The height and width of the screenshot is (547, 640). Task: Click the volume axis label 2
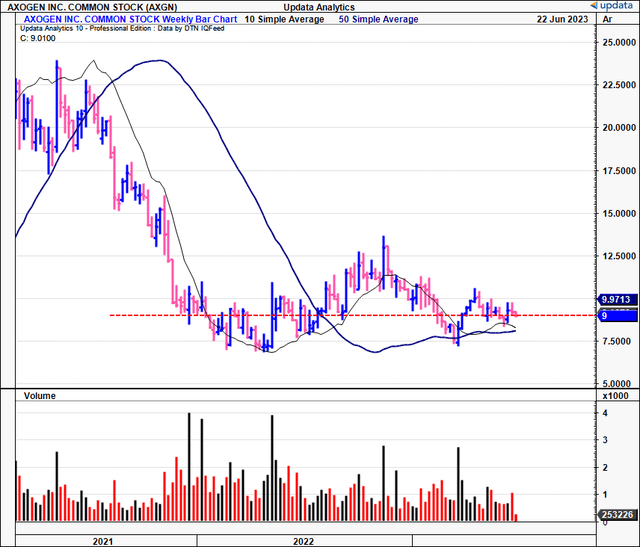605,467
